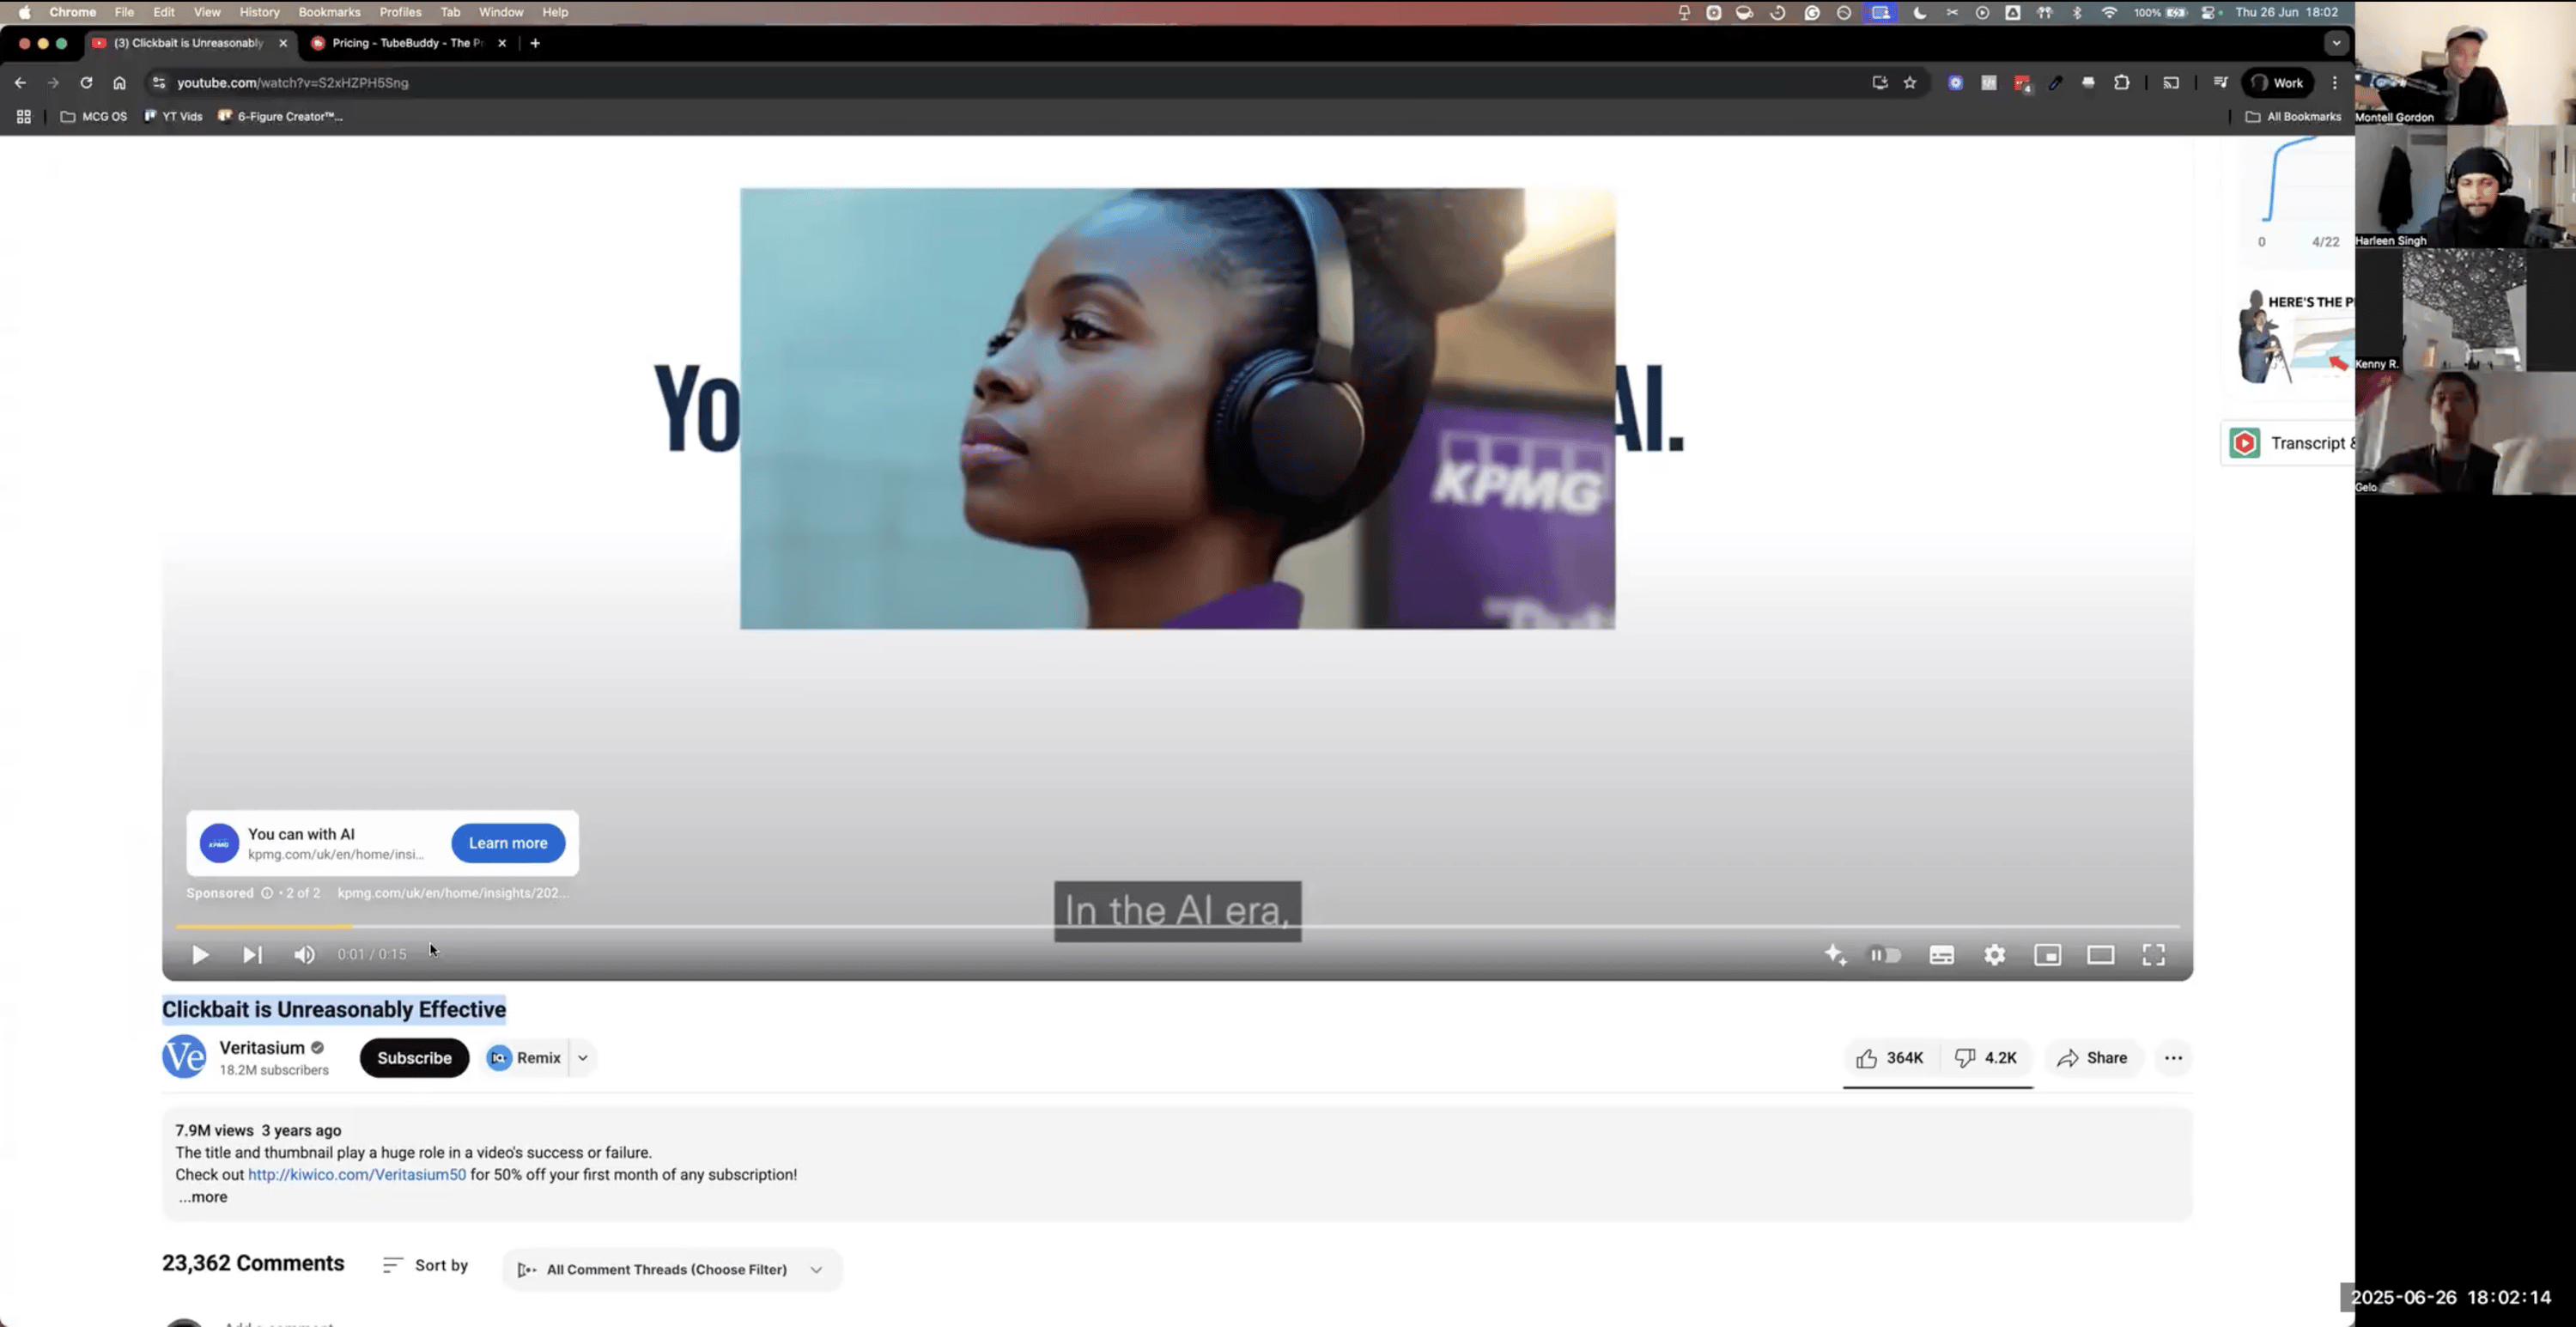2576x1327 pixels.
Task: Skip to next video with the Next button
Action: point(252,955)
